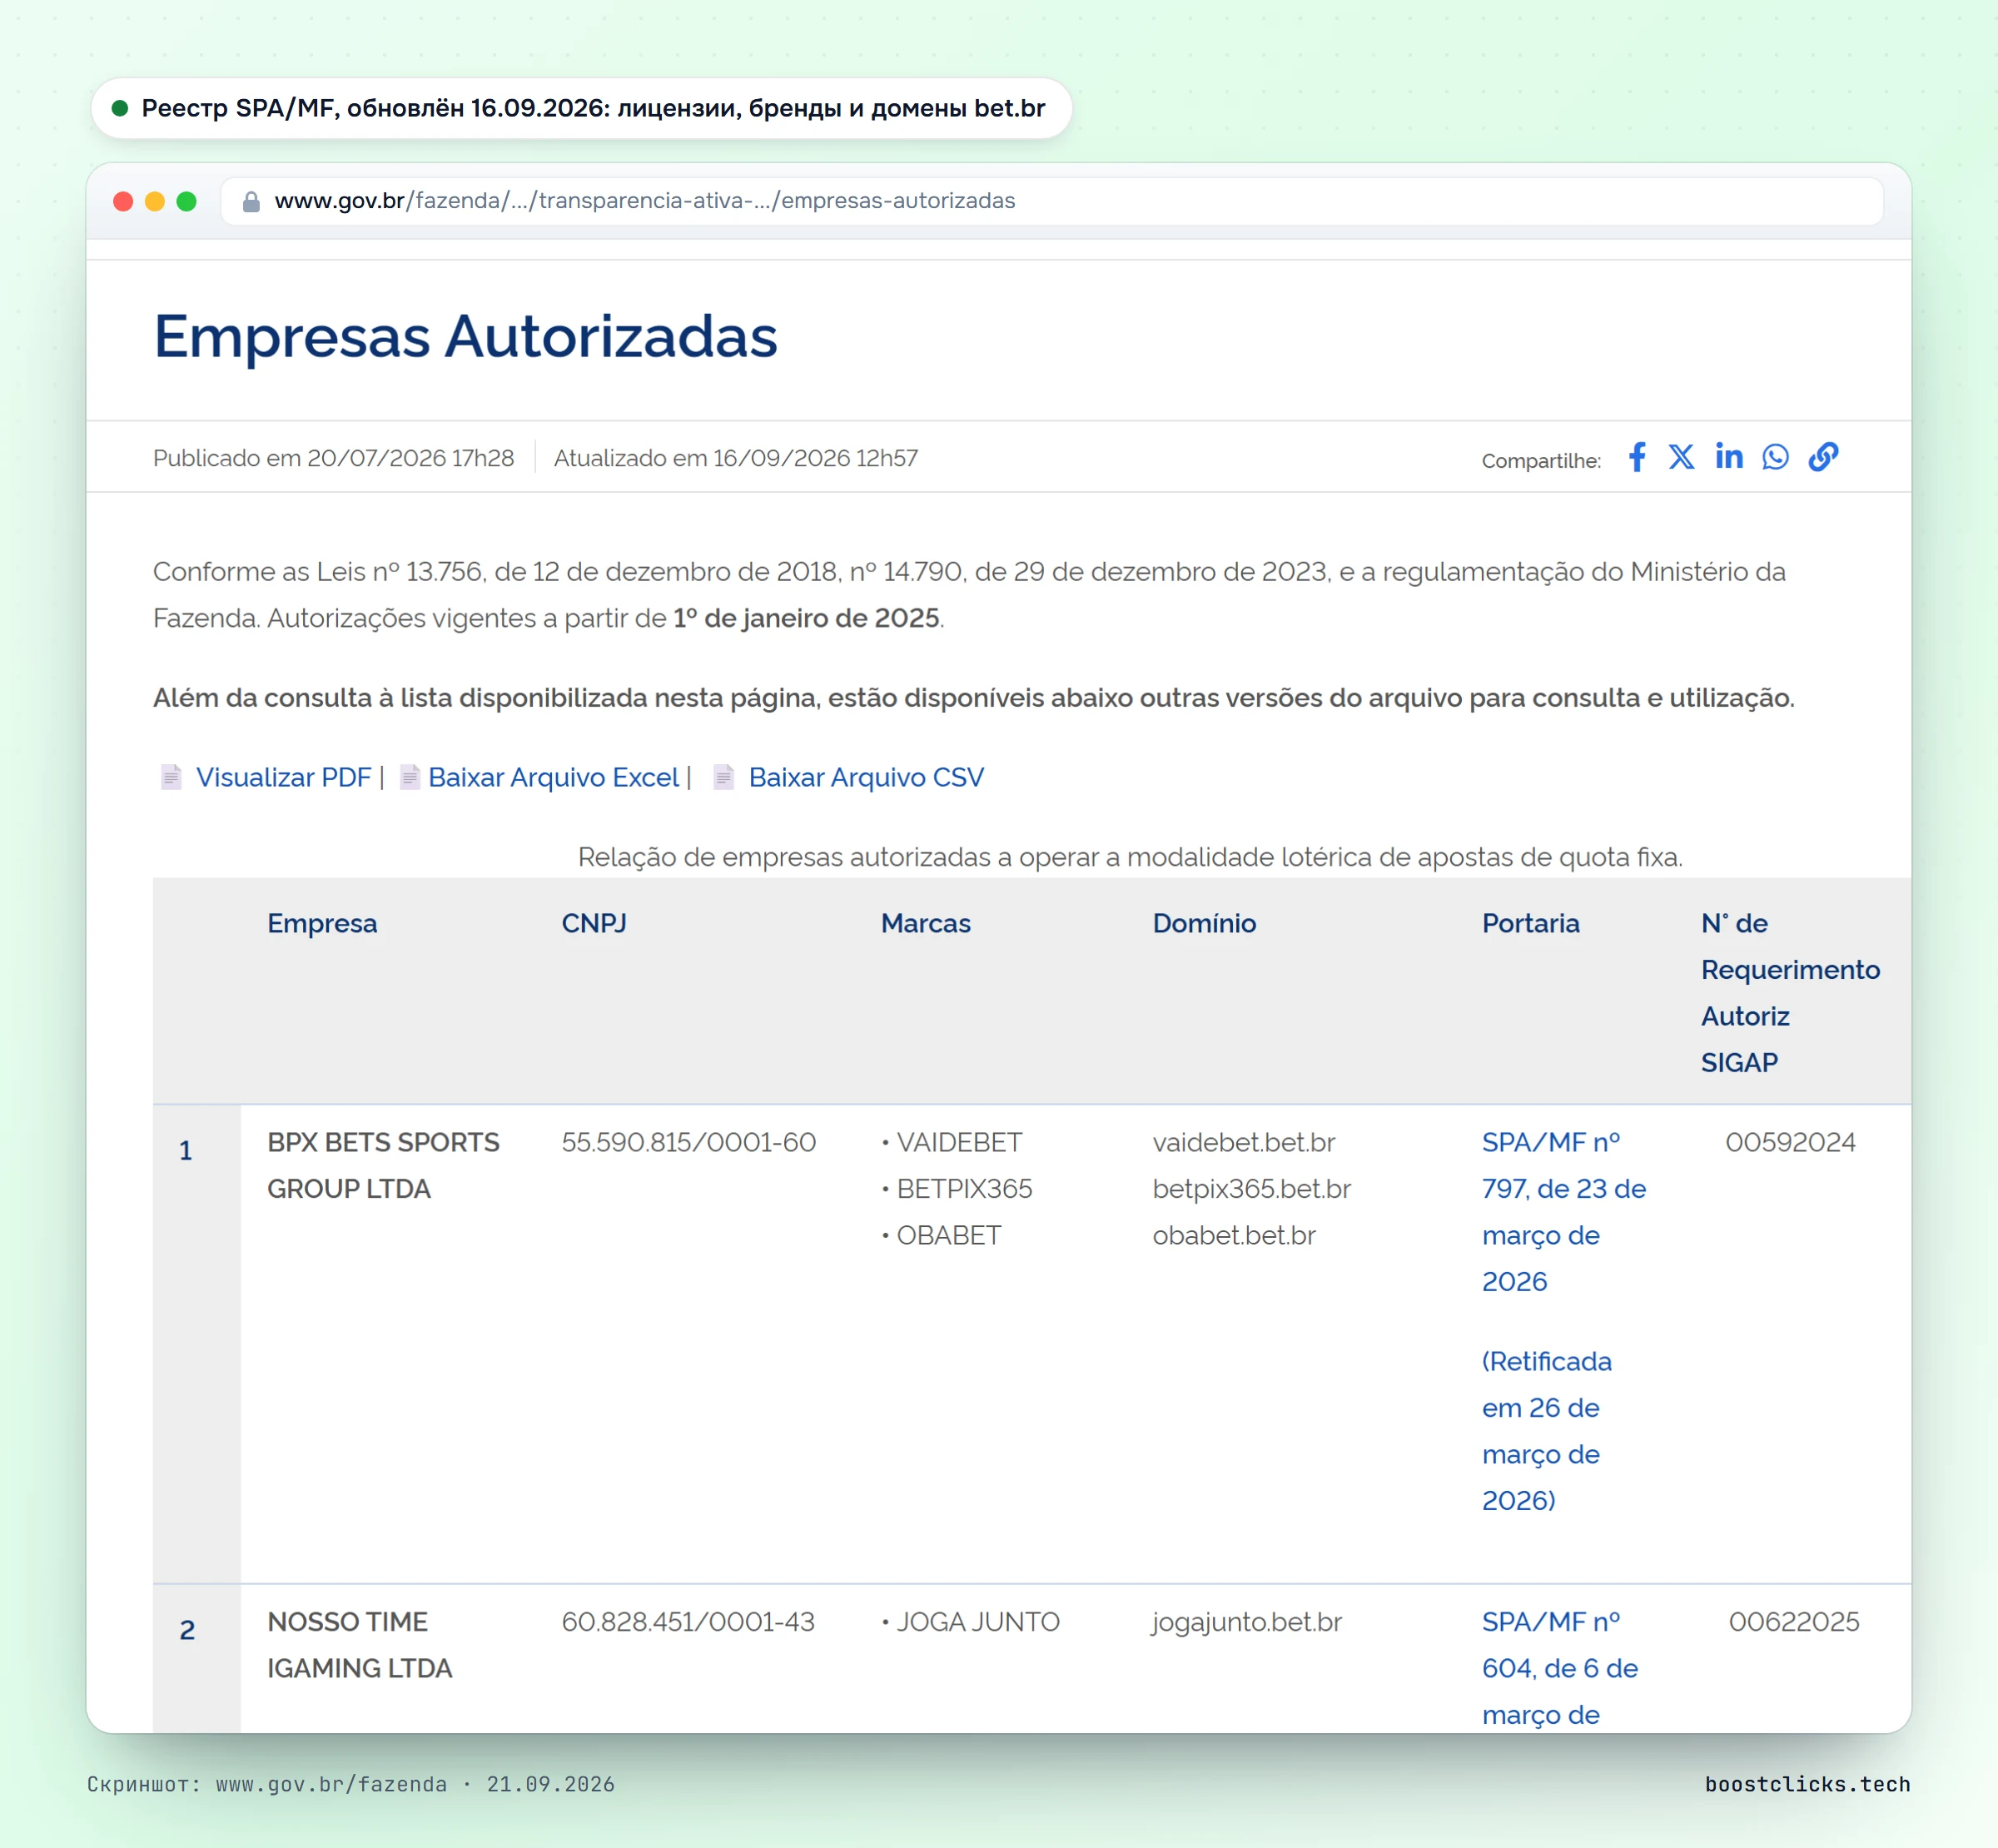
Task: Click the table caption about quota fixa
Action: click(x=1130, y=857)
